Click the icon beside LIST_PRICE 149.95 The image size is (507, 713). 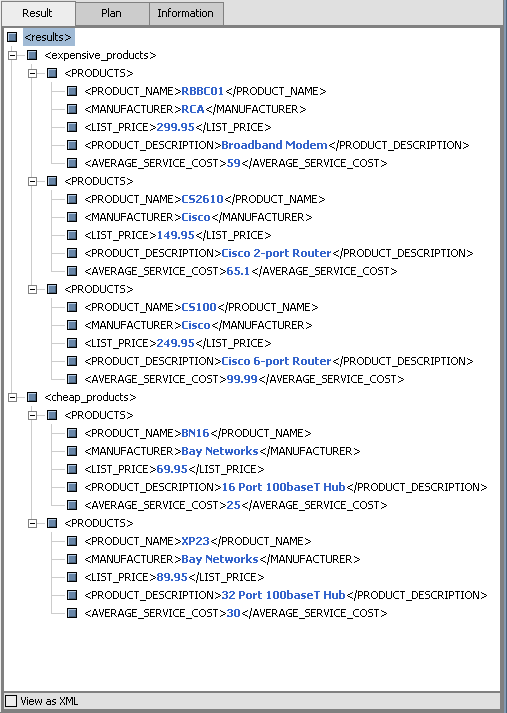[72, 235]
